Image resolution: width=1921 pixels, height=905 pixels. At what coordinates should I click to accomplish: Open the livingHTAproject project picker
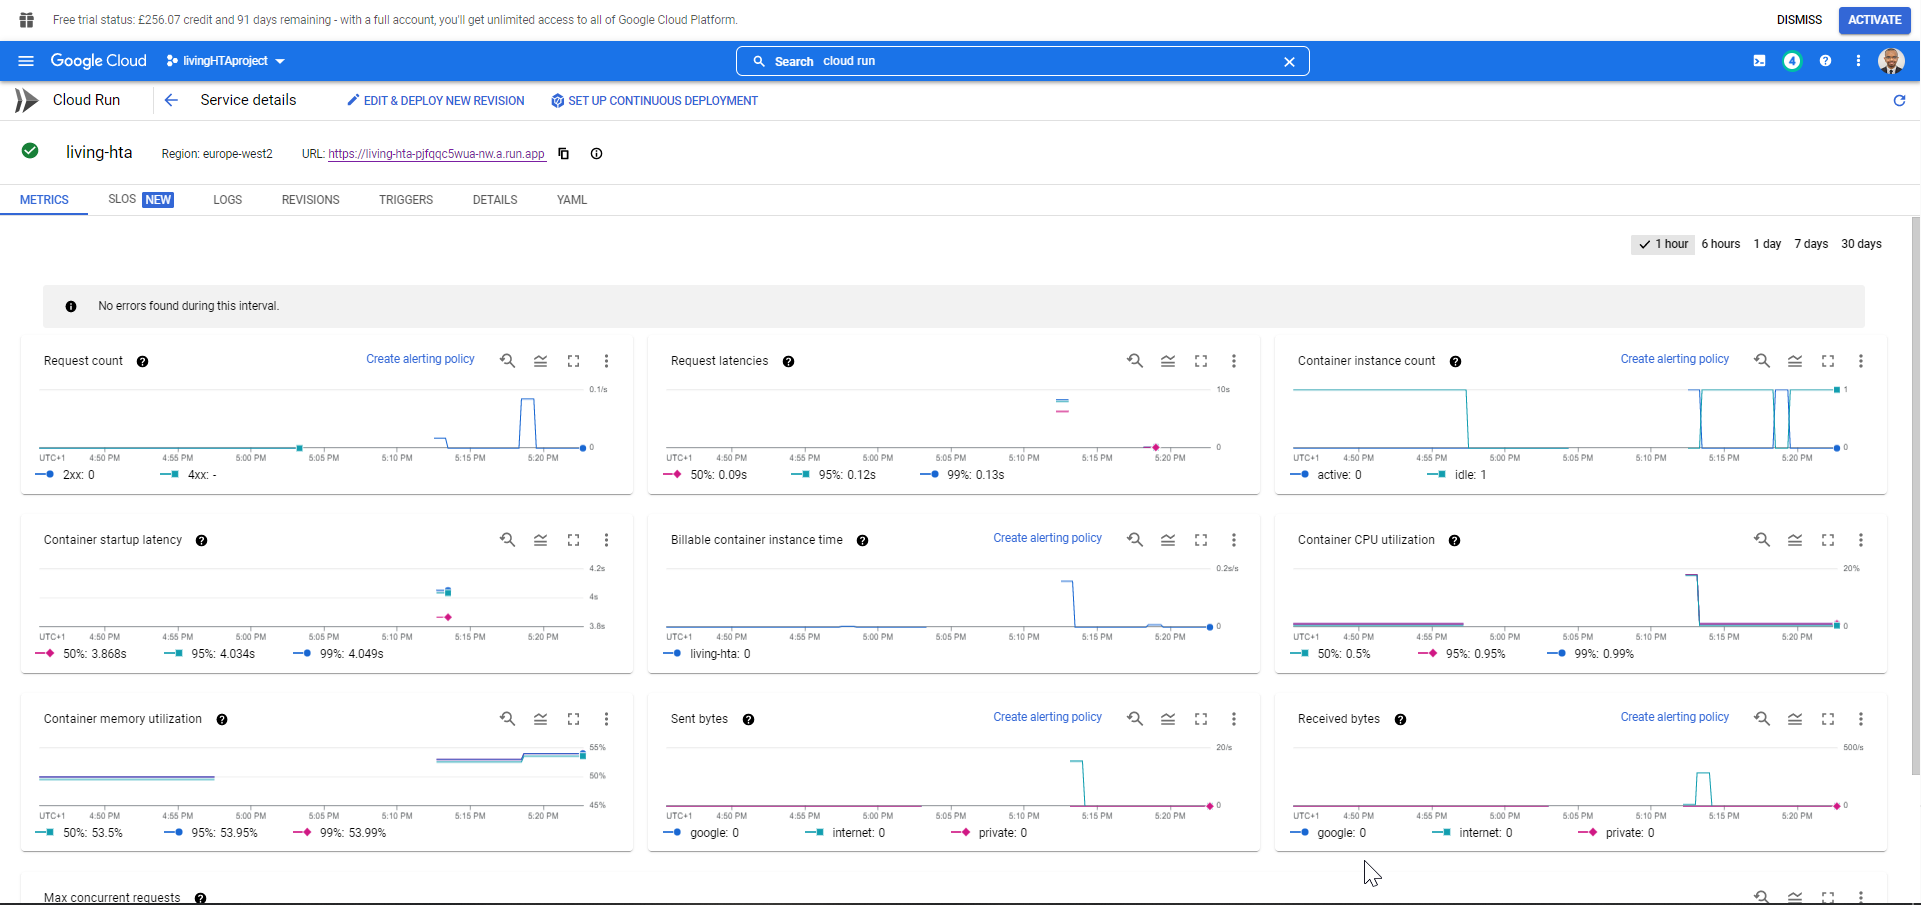pos(224,61)
